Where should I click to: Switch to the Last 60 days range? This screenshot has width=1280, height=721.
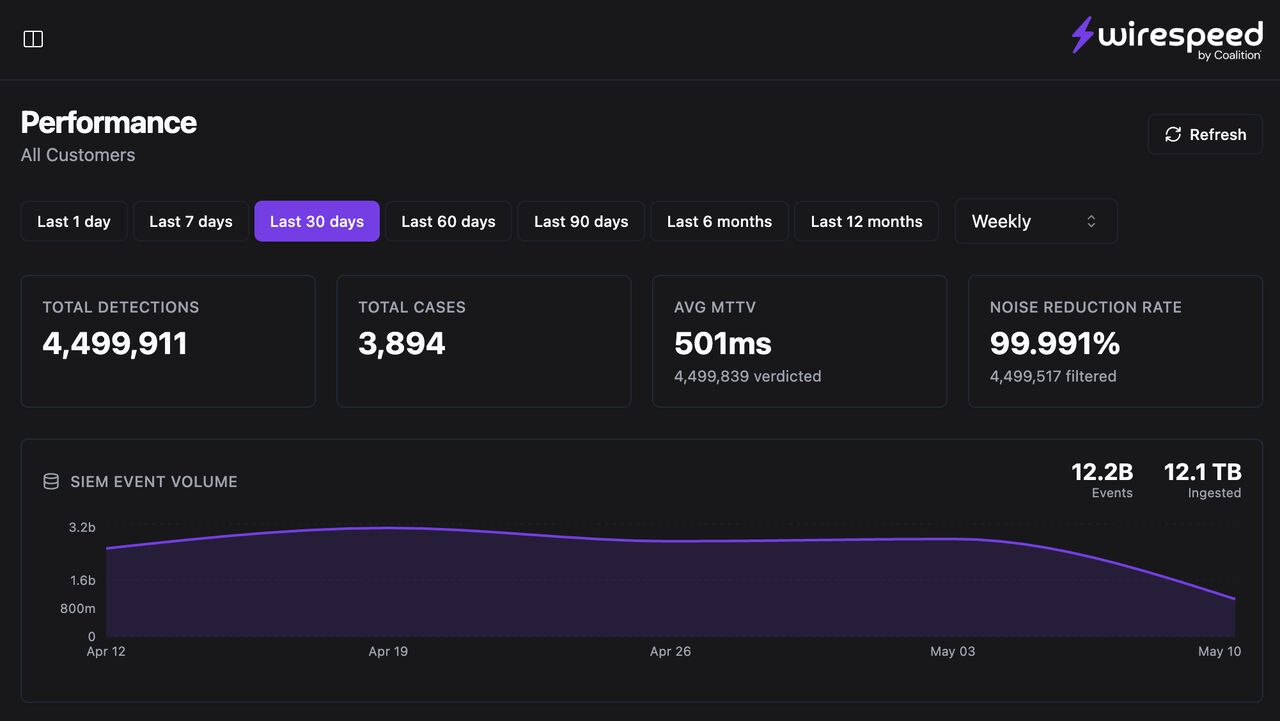448,221
